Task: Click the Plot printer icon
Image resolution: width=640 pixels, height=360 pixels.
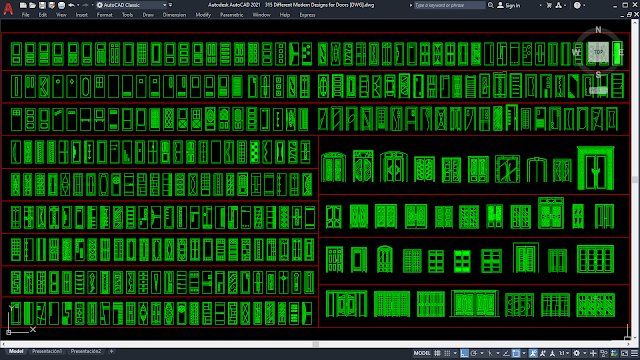Action: click(x=61, y=5)
